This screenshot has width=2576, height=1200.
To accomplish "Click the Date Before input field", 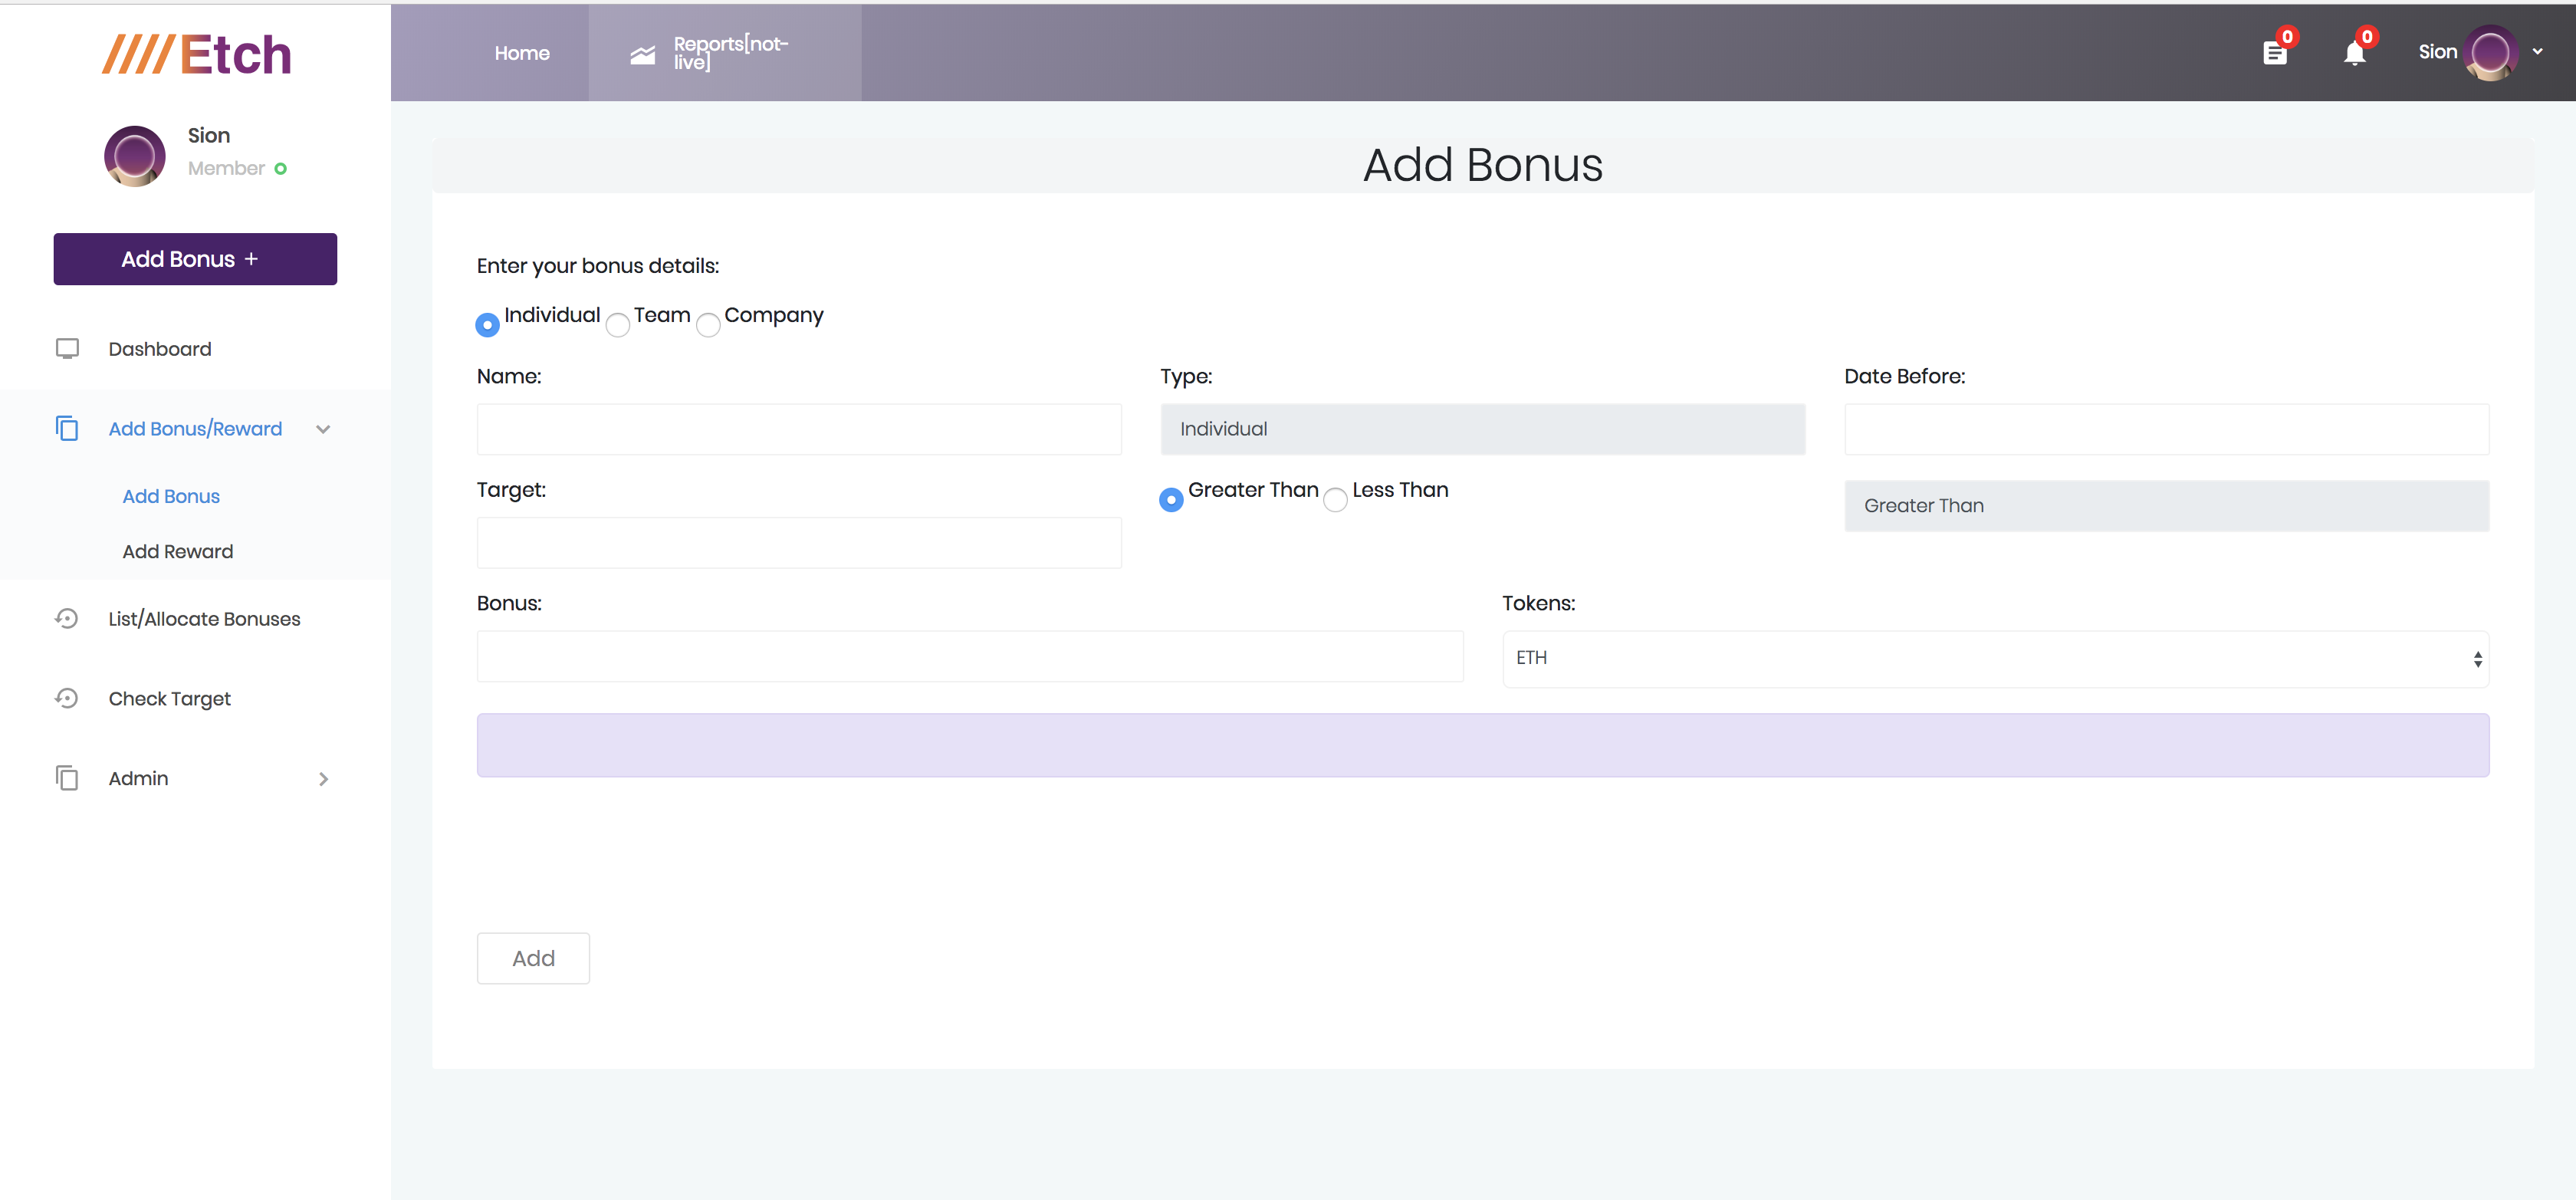I will [2166, 429].
